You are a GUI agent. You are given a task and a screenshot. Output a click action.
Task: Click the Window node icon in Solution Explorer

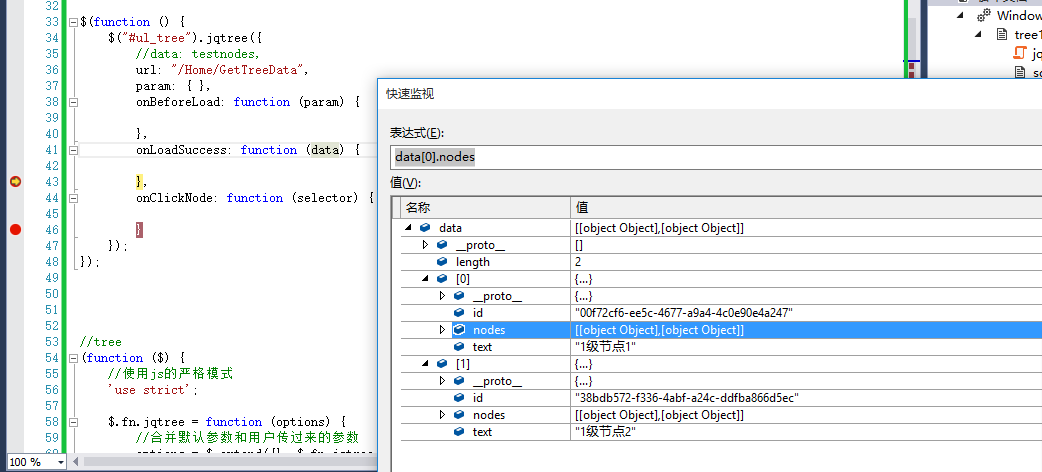(x=984, y=15)
